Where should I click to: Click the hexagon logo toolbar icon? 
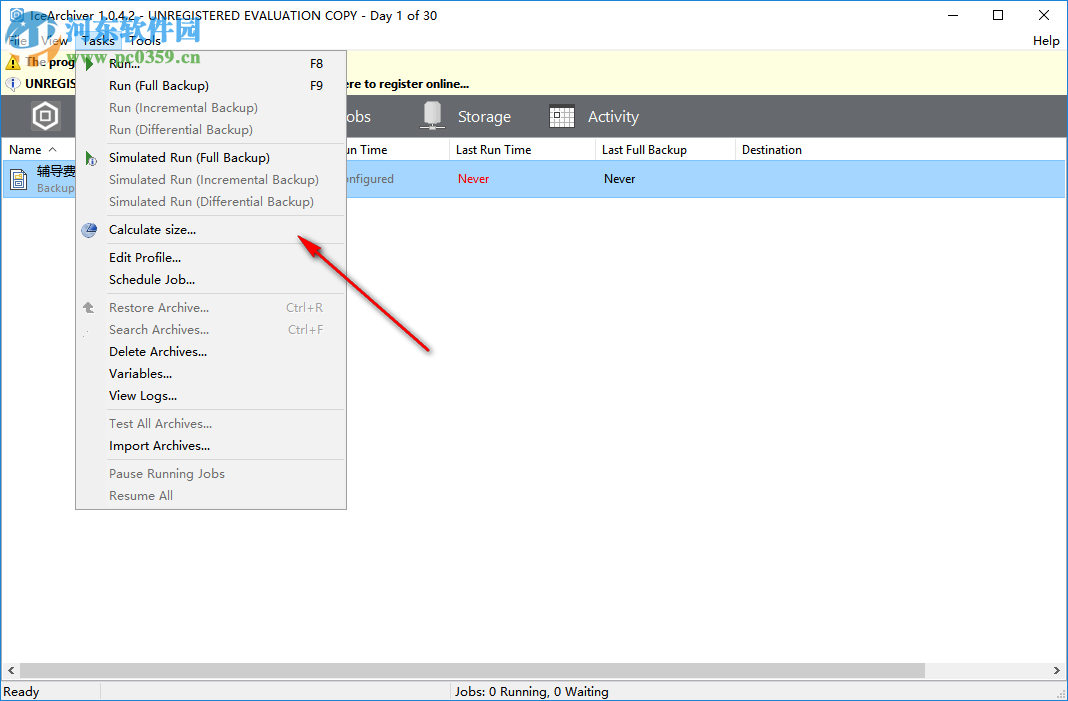point(46,116)
